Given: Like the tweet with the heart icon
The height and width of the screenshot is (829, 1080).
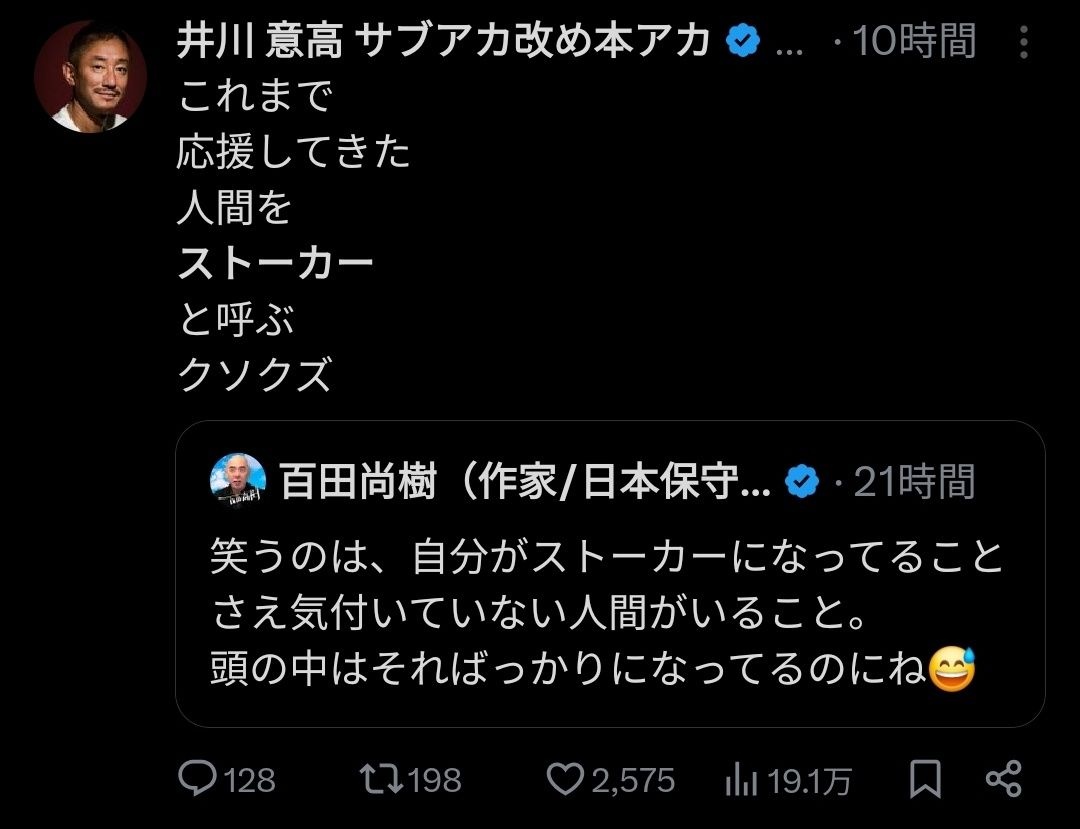Looking at the screenshot, I should (566, 779).
